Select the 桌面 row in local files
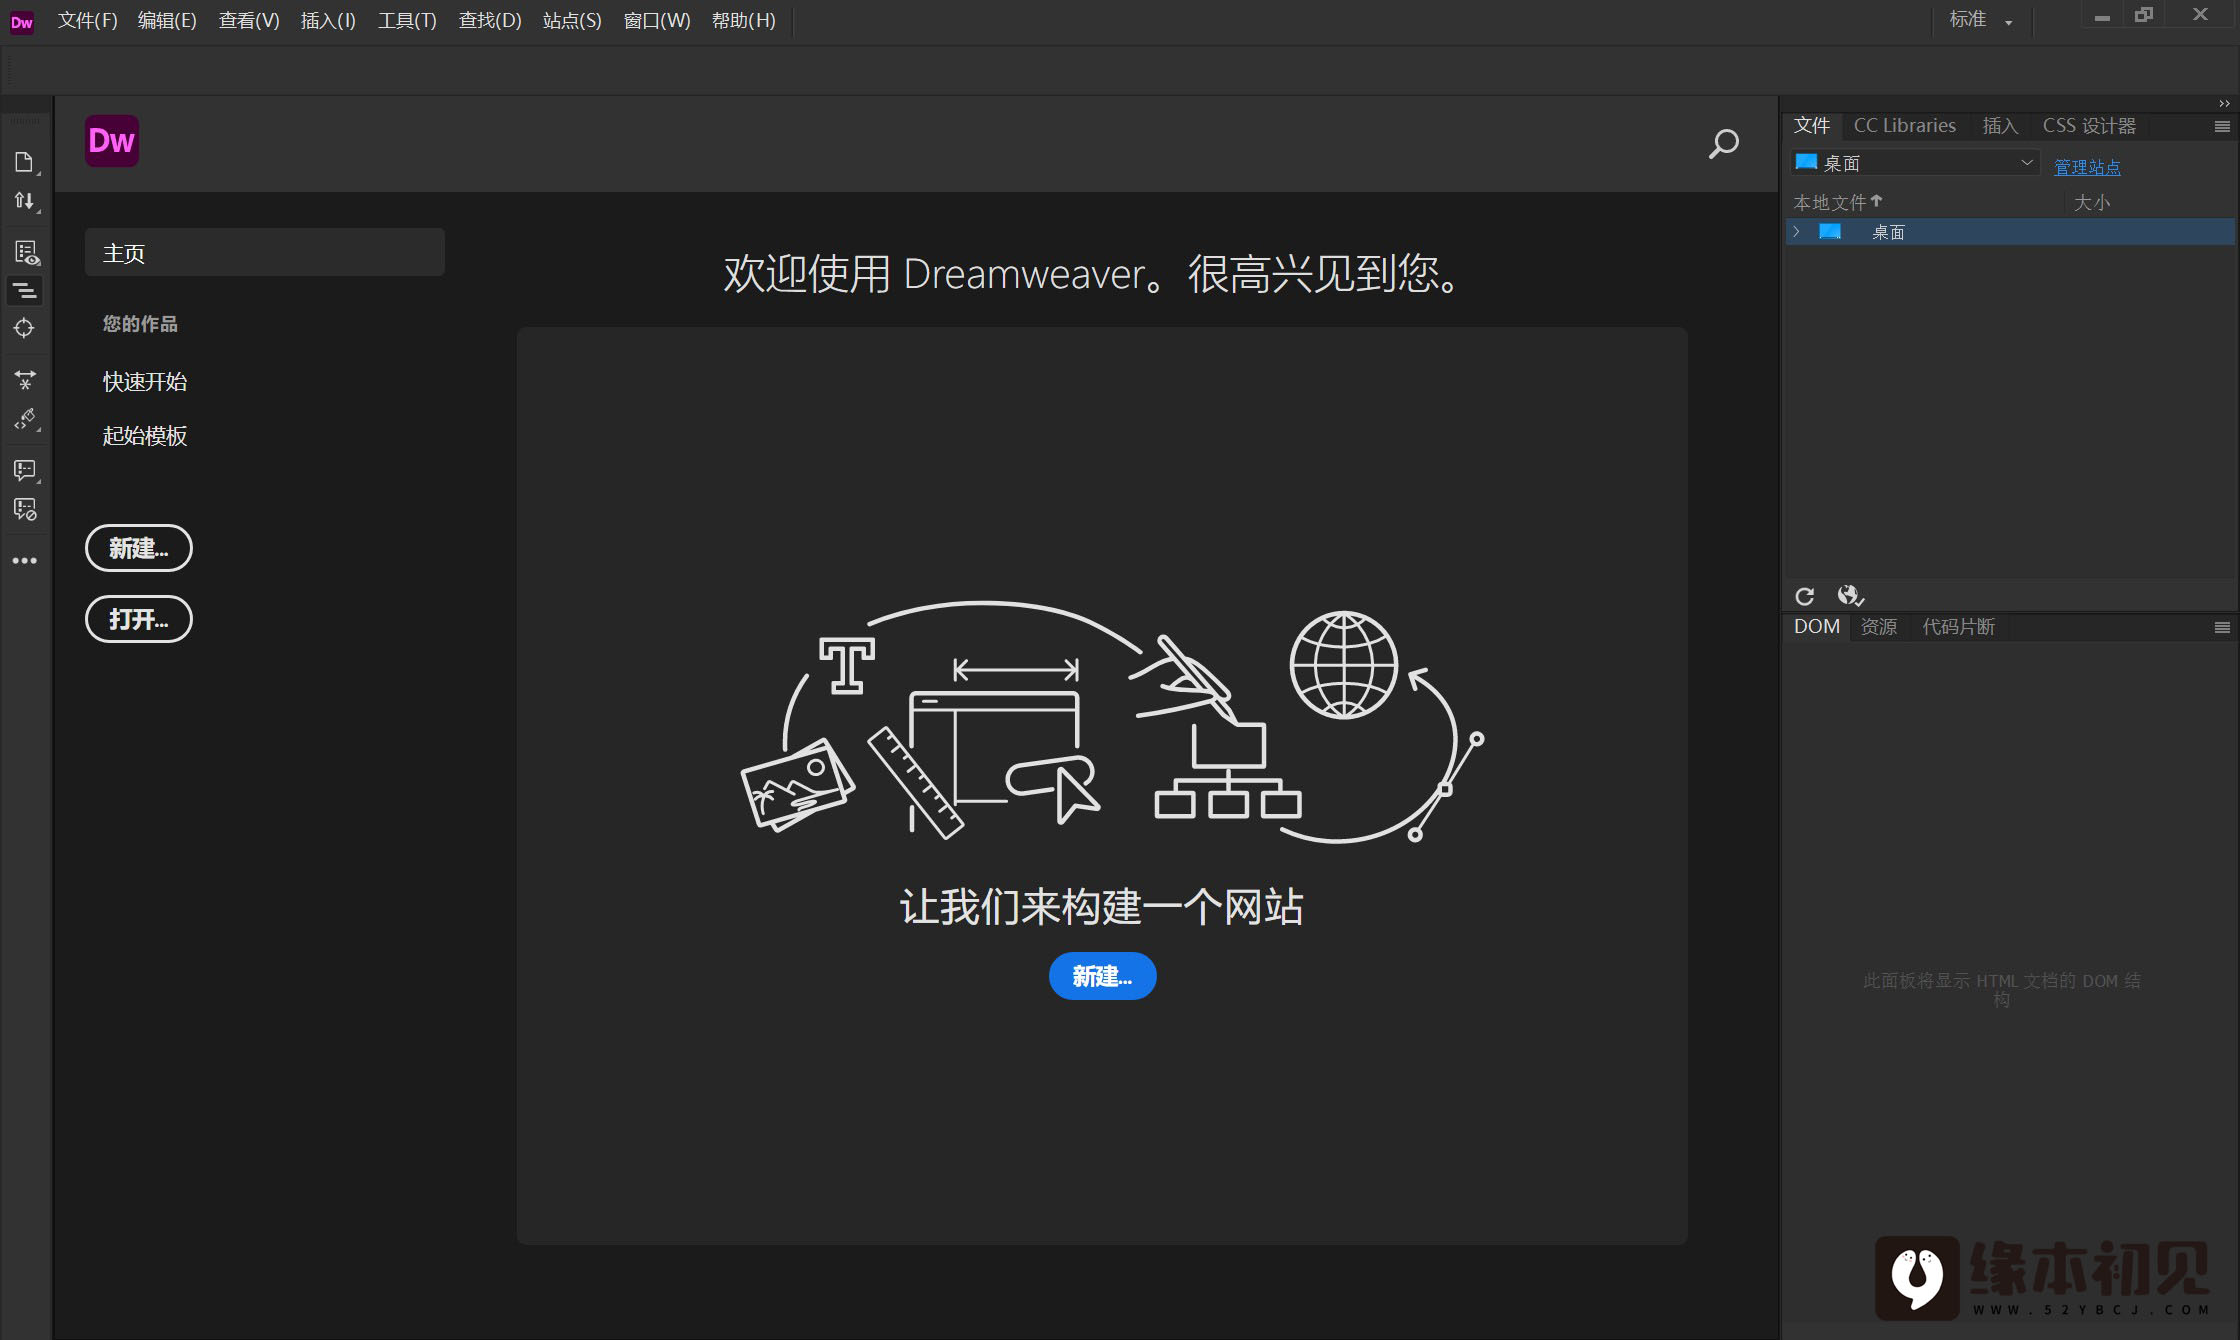Image resolution: width=2240 pixels, height=1340 pixels. pos(2010,232)
